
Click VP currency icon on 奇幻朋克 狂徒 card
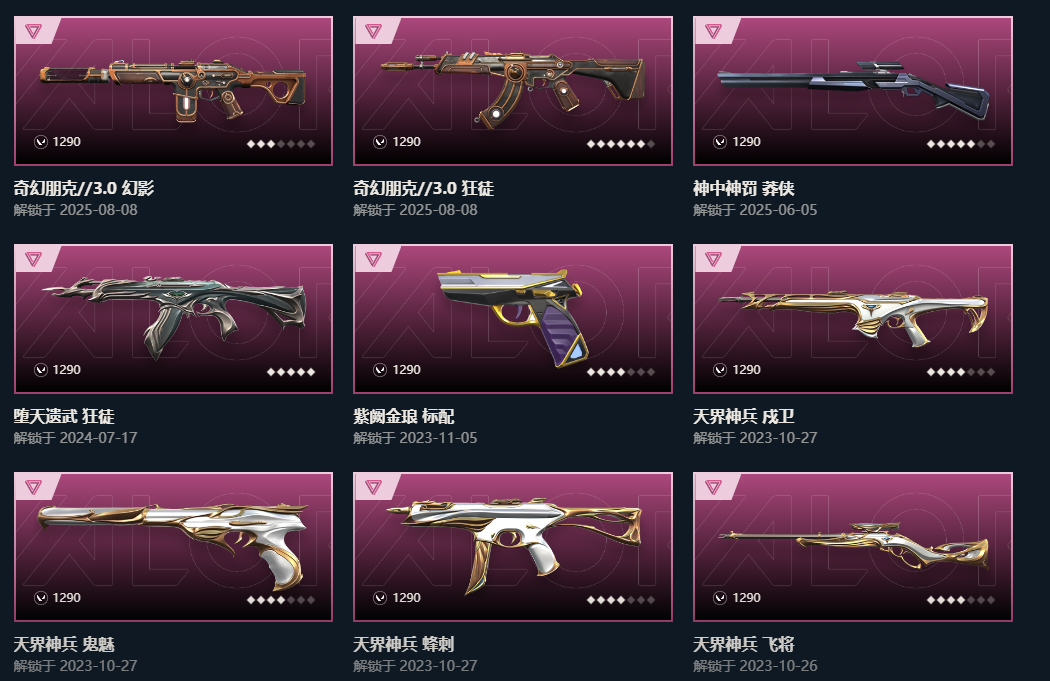[x=380, y=142]
